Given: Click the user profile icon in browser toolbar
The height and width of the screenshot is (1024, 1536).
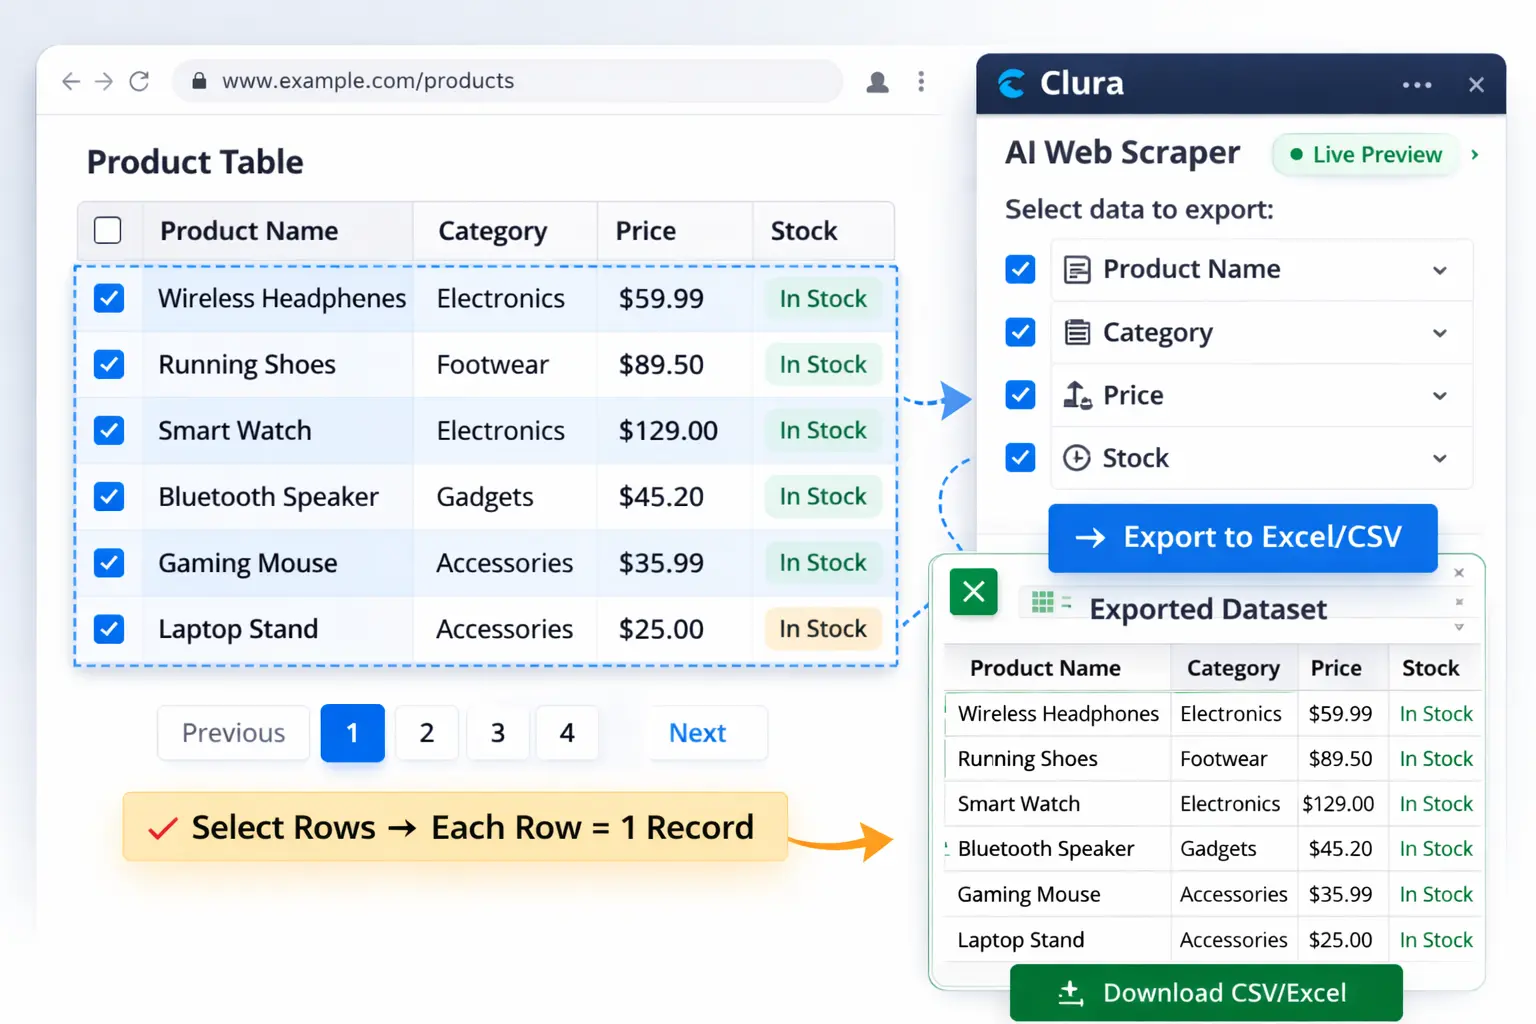Looking at the screenshot, I should click(877, 81).
